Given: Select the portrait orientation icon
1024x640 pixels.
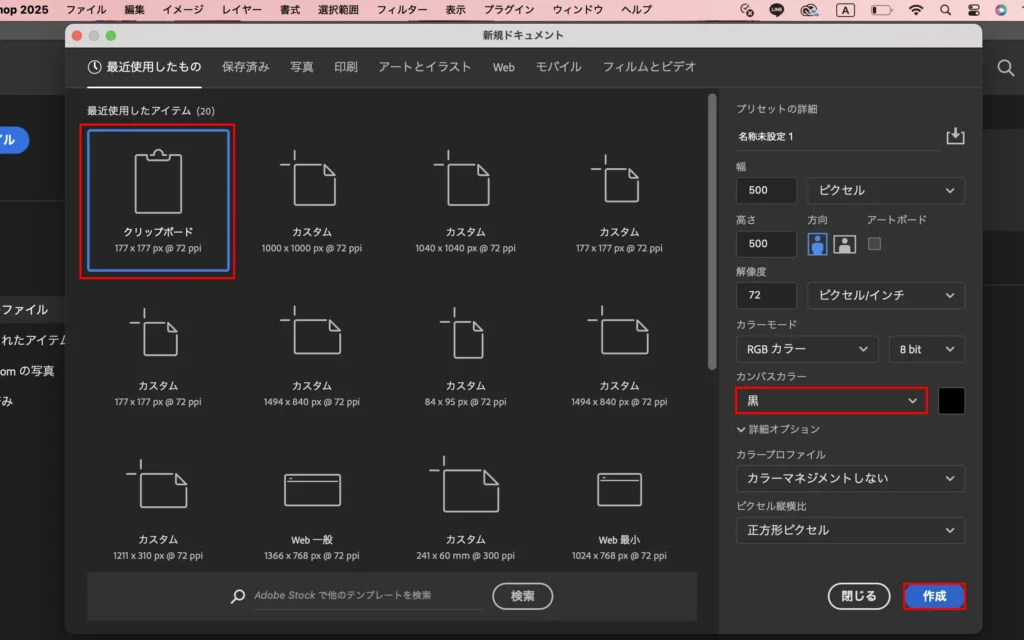Looking at the screenshot, I should coord(817,244).
